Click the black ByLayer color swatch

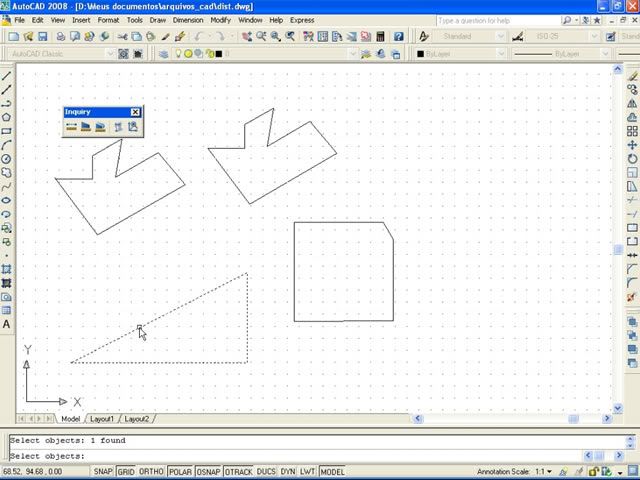coord(420,54)
